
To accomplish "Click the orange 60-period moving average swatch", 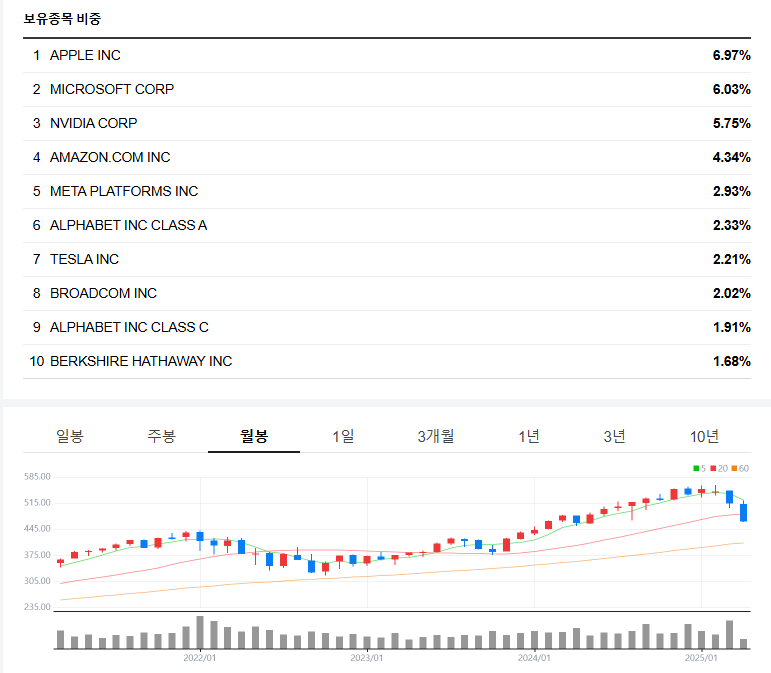I will [734, 468].
